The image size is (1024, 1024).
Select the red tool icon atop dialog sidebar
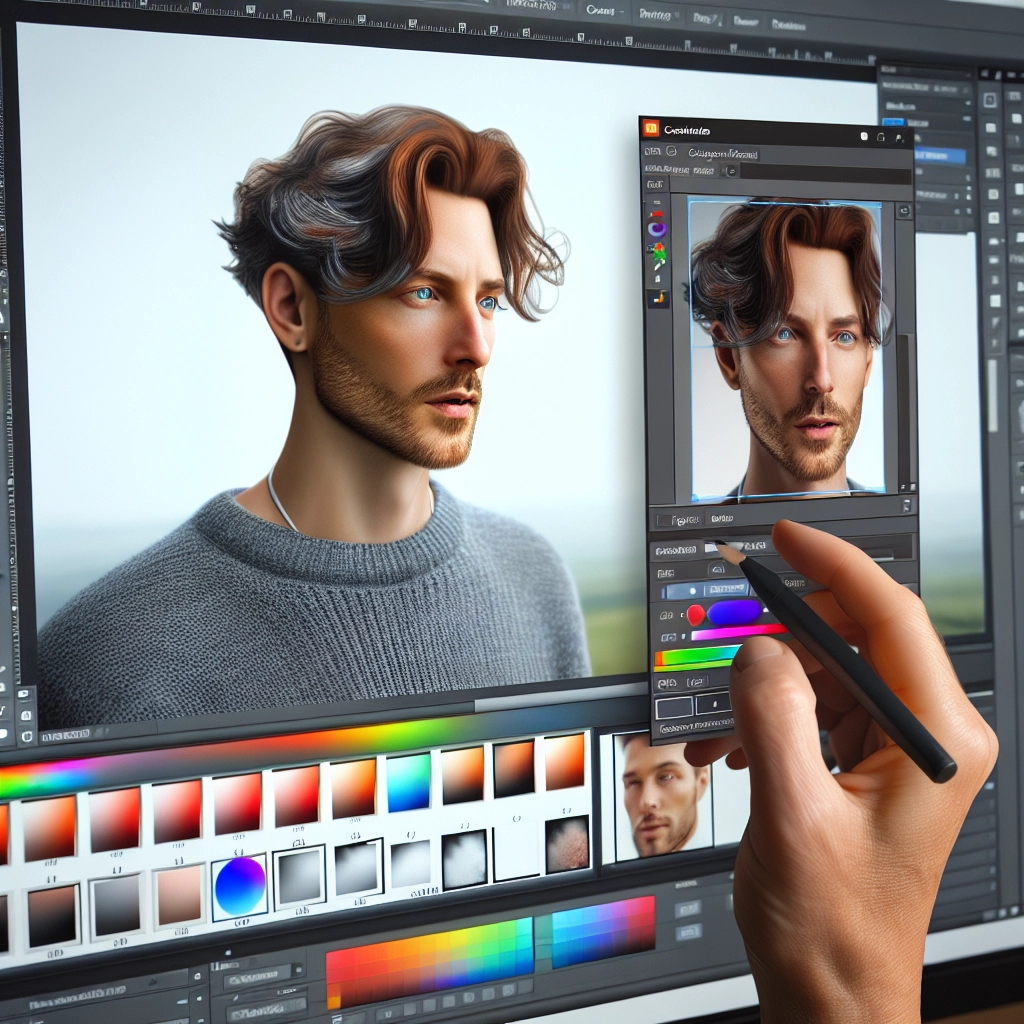pyautogui.click(x=656, y=214)
